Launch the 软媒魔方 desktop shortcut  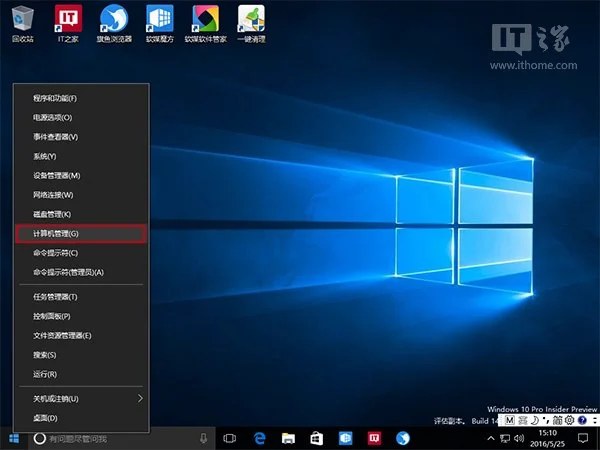pyautogui.click(x=160, y=24)
